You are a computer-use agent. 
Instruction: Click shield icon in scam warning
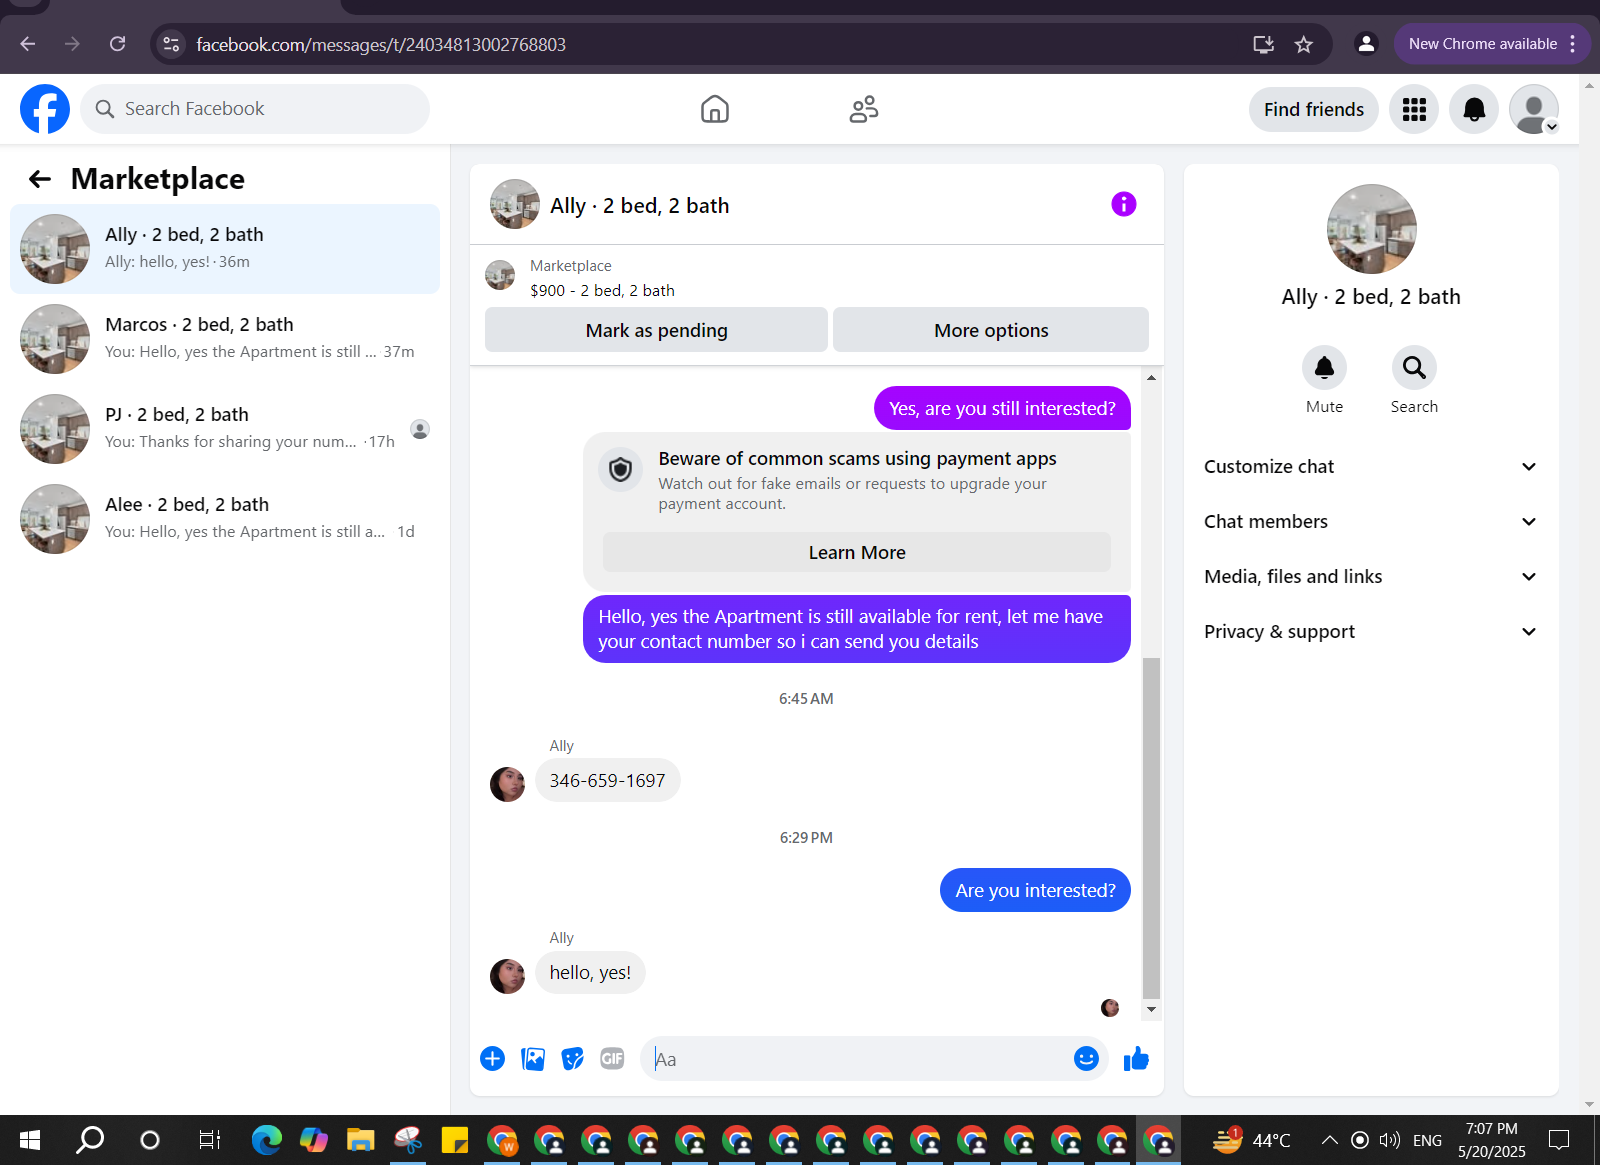(x=620, y=469)
